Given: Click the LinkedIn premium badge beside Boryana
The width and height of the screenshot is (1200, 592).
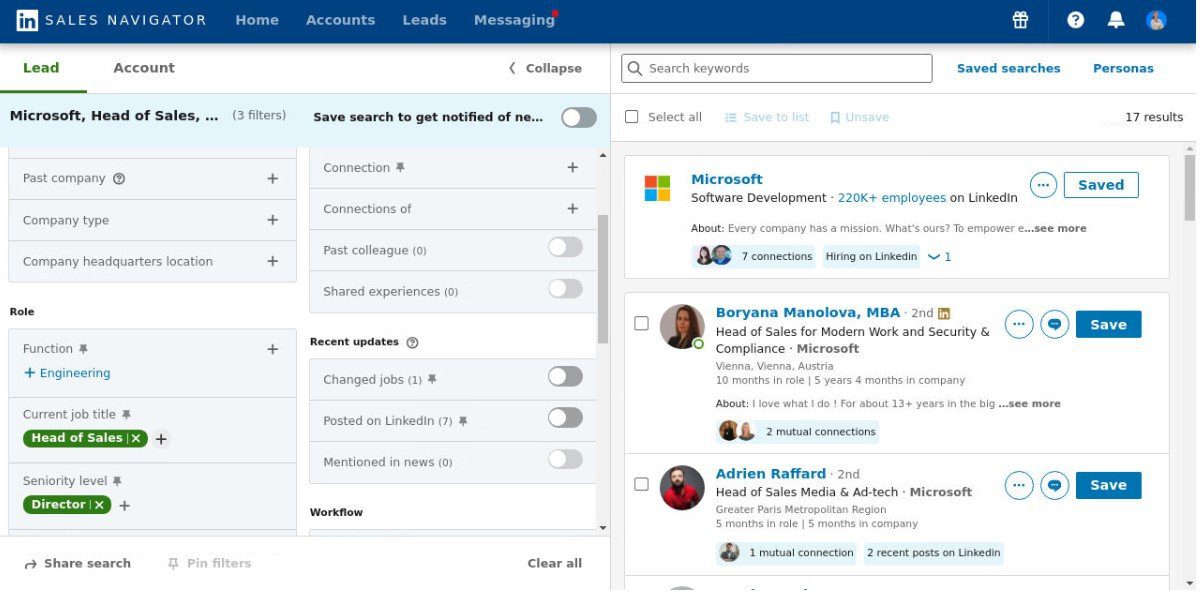Looking at the screenshot, I should point(943,313).
